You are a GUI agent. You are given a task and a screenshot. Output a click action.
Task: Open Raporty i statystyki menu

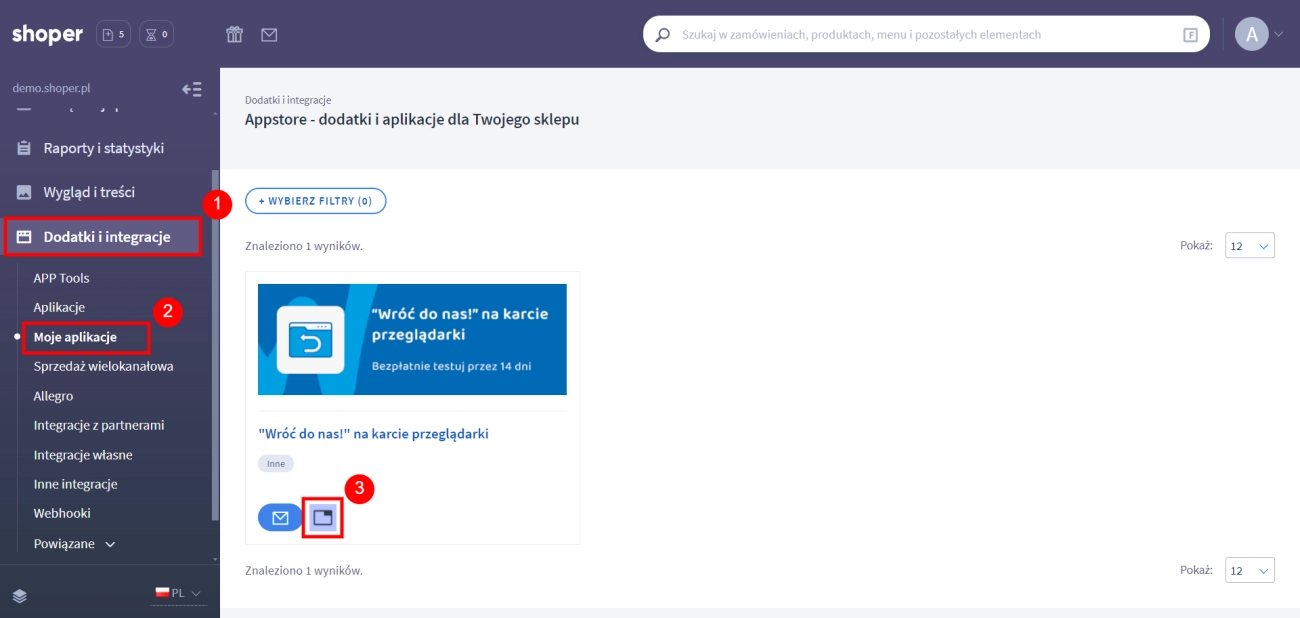tap(103, 148)
